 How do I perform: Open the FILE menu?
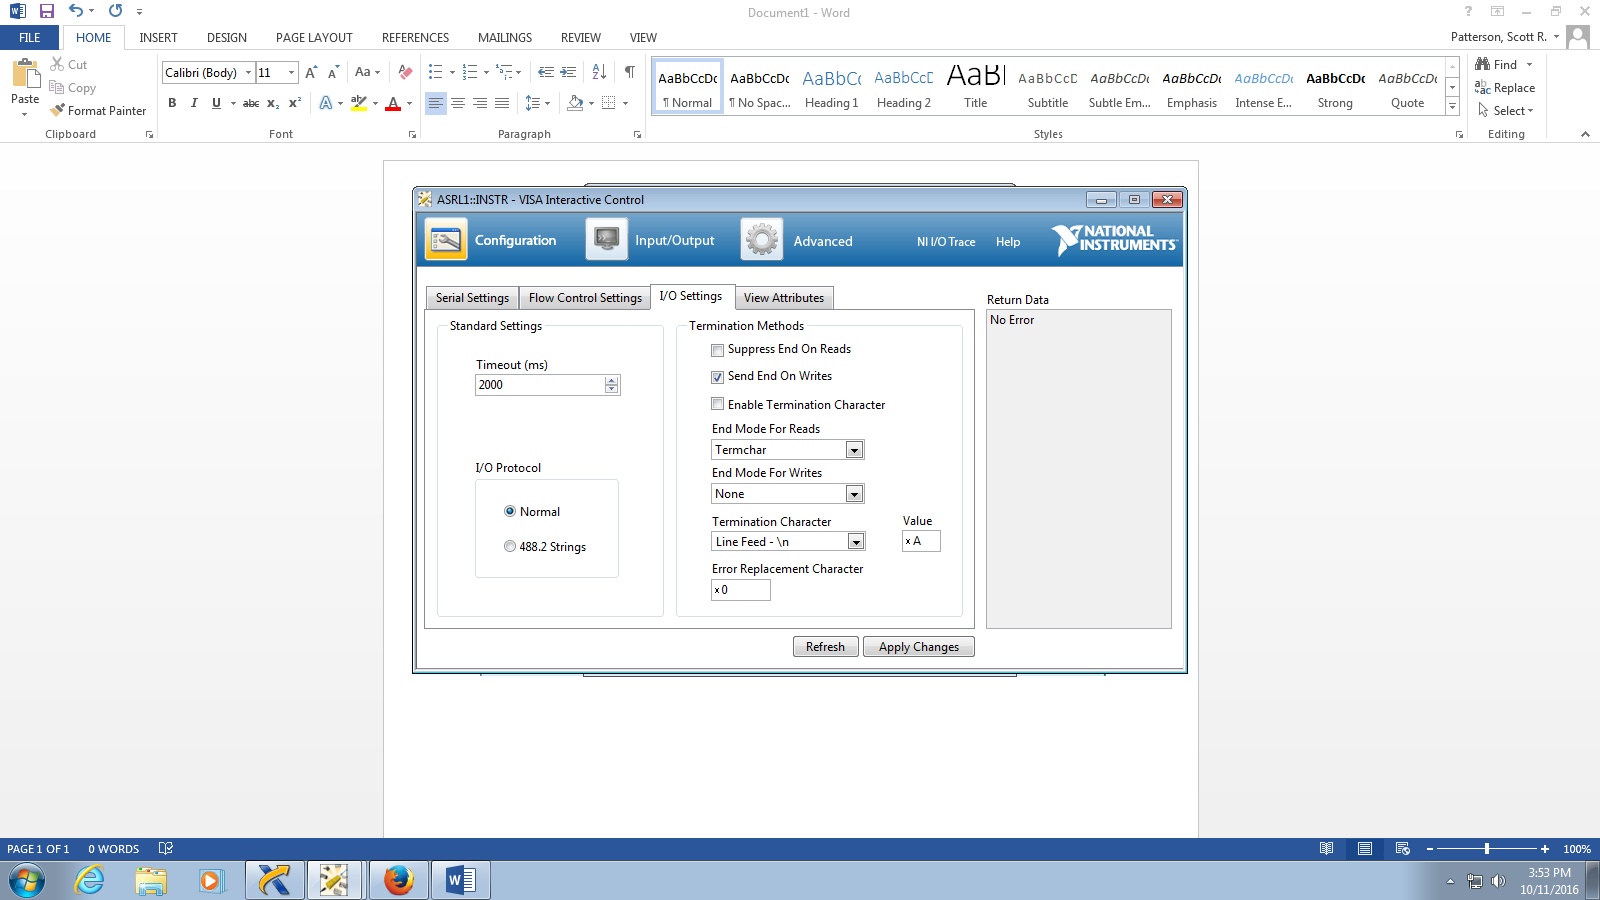click(30, 38)
